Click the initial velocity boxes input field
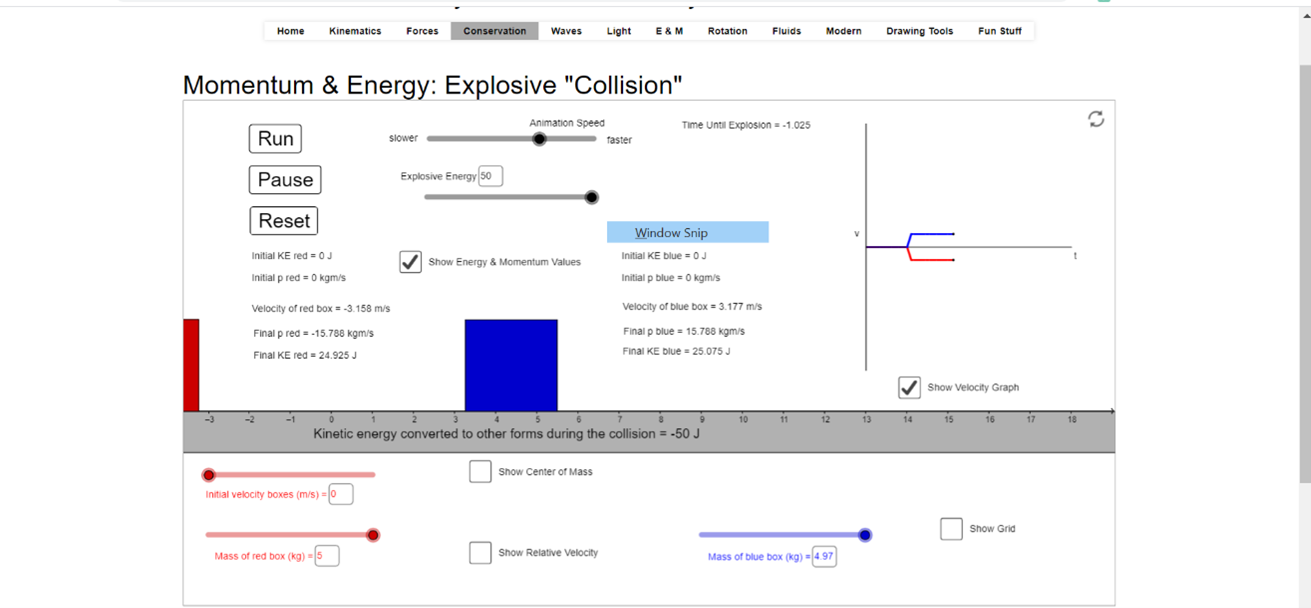This screenshot has width=1311, height=608. click(341, 494)
